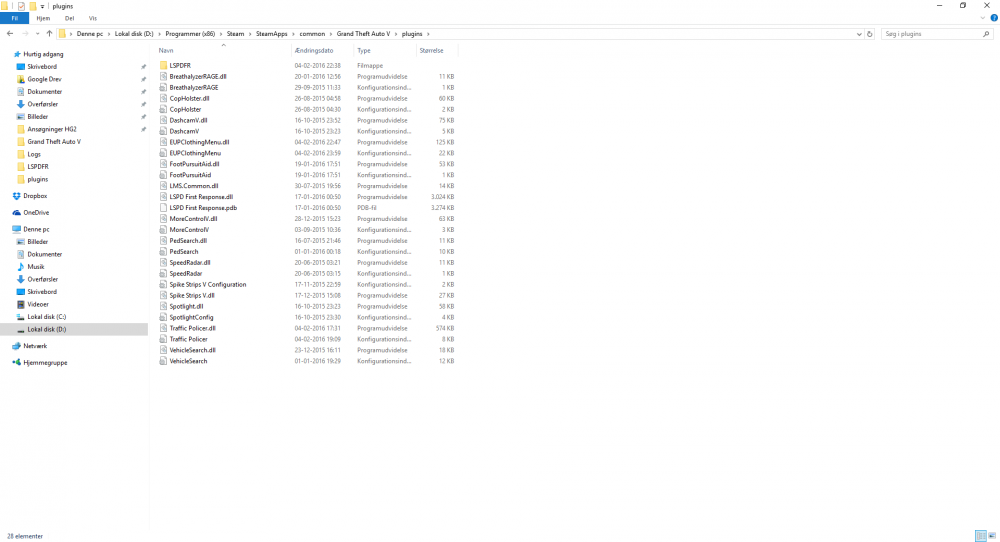Select EUPClothingMenu configuration file
Screen dimensions: 1000x542
click(195, 153)
